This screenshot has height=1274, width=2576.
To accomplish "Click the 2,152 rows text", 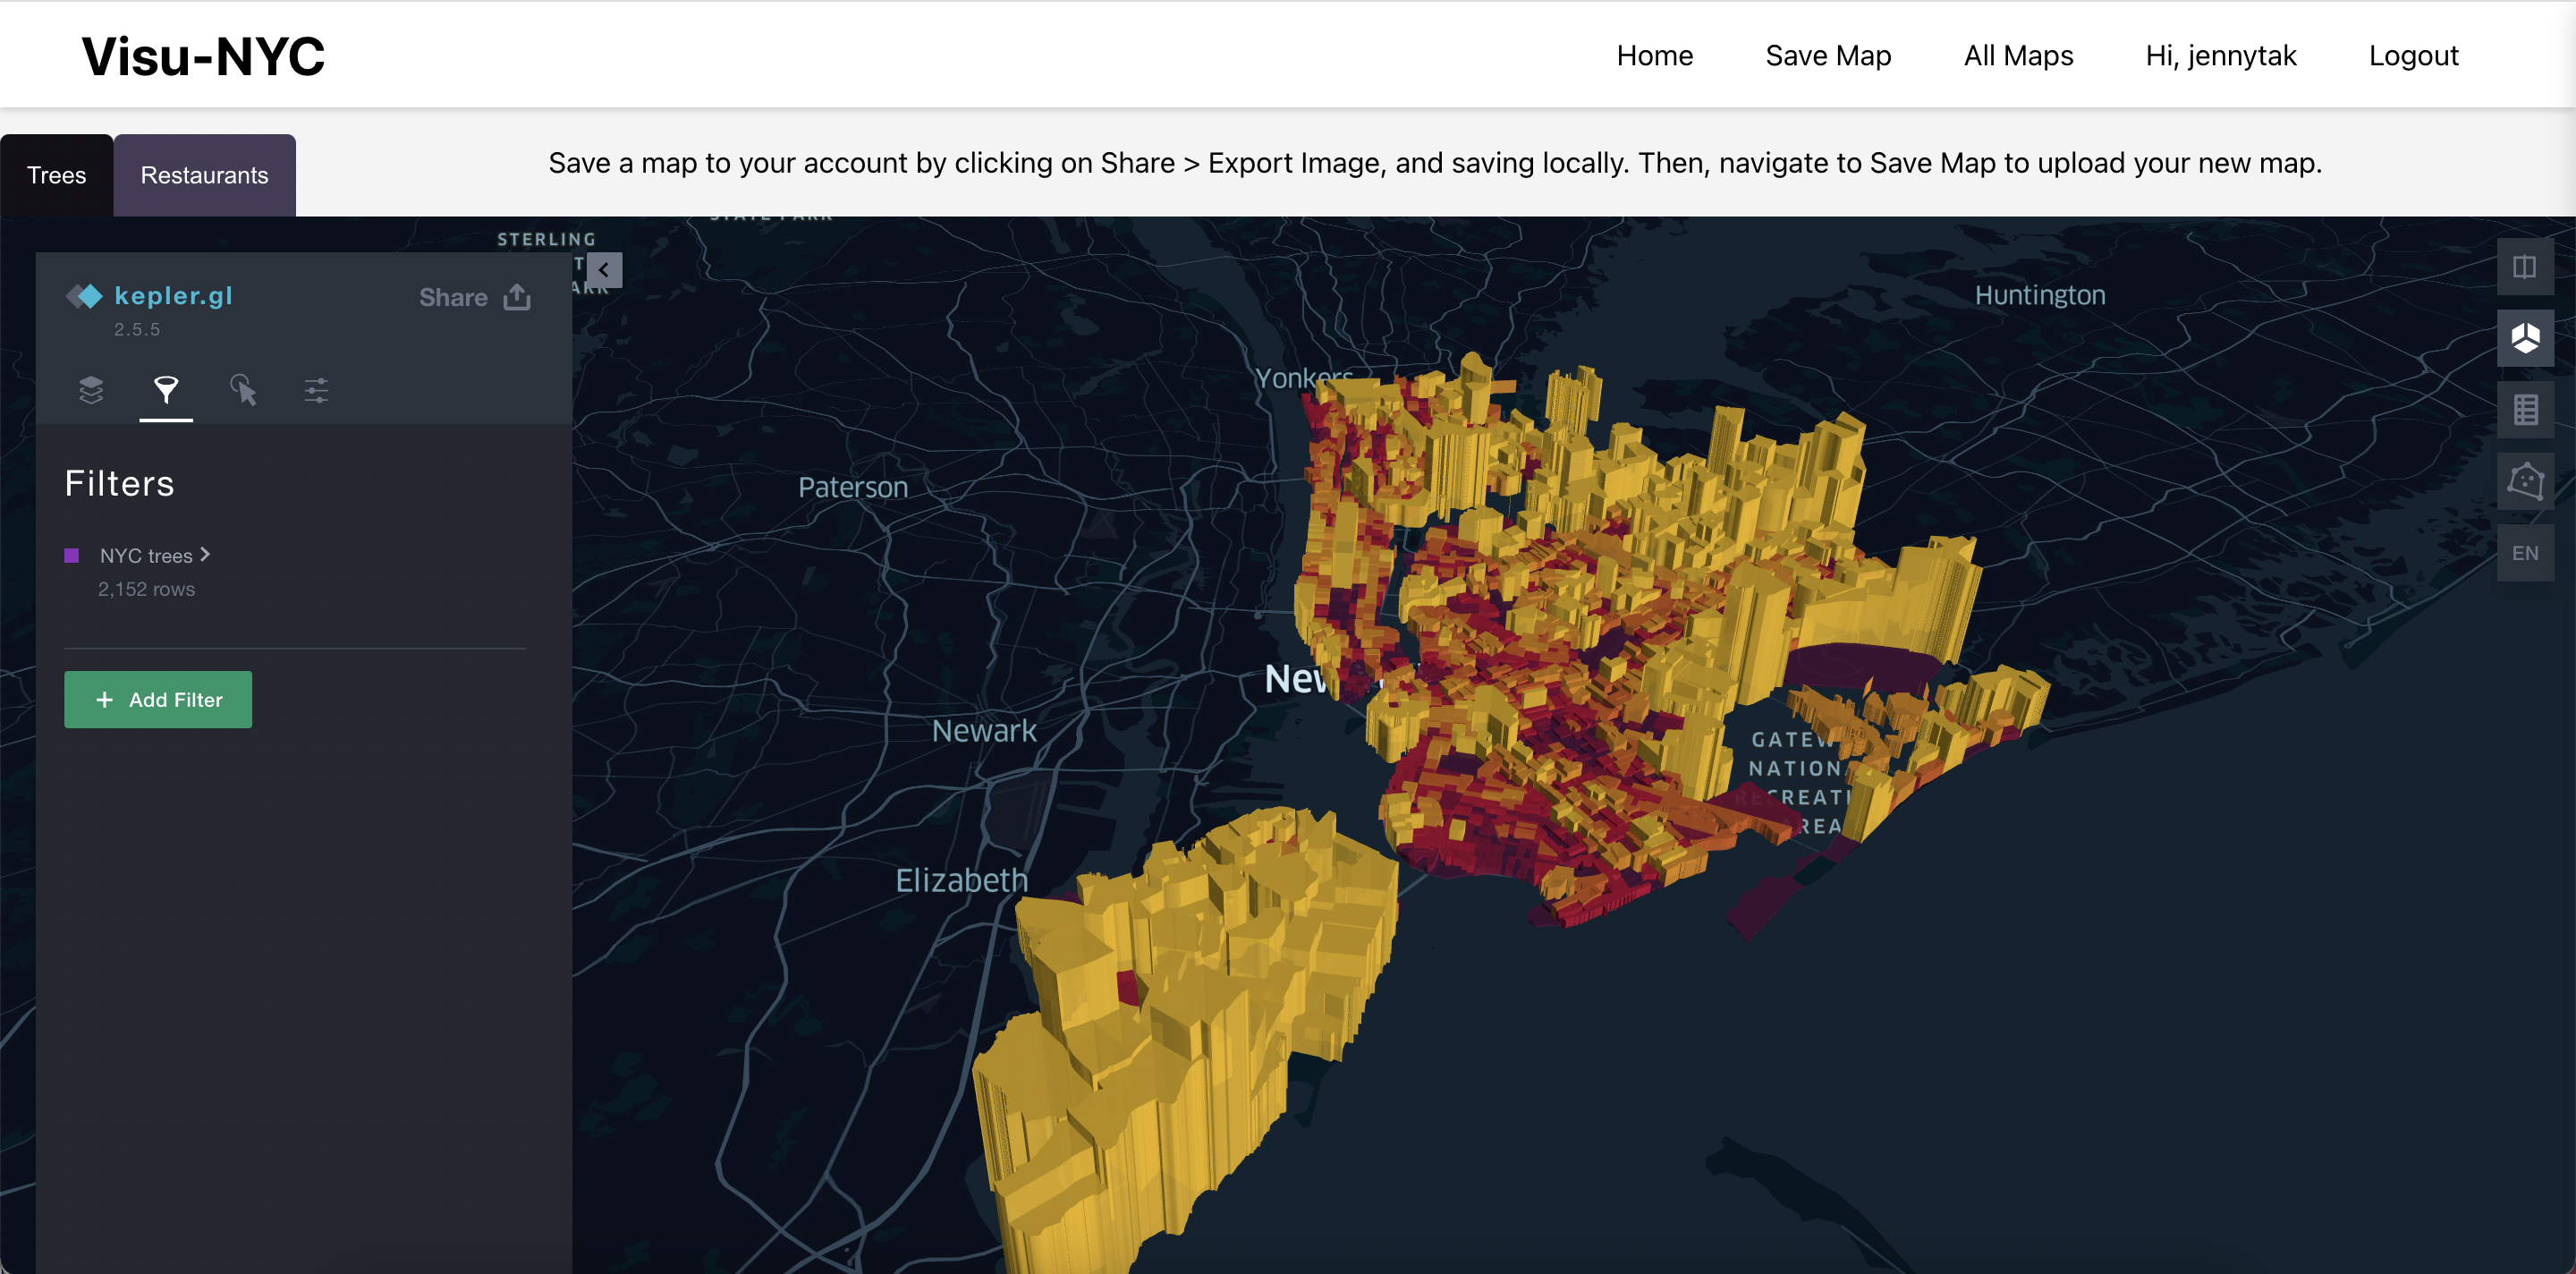I will point(146,589).
